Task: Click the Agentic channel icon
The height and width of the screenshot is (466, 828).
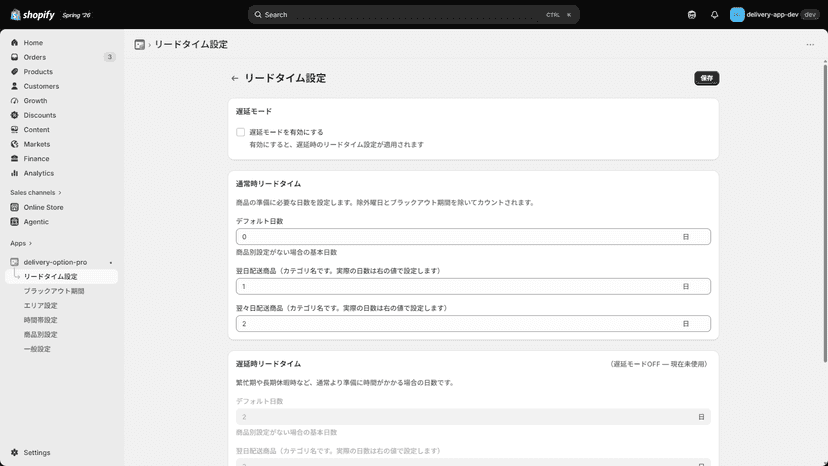Action: [14, 222]
